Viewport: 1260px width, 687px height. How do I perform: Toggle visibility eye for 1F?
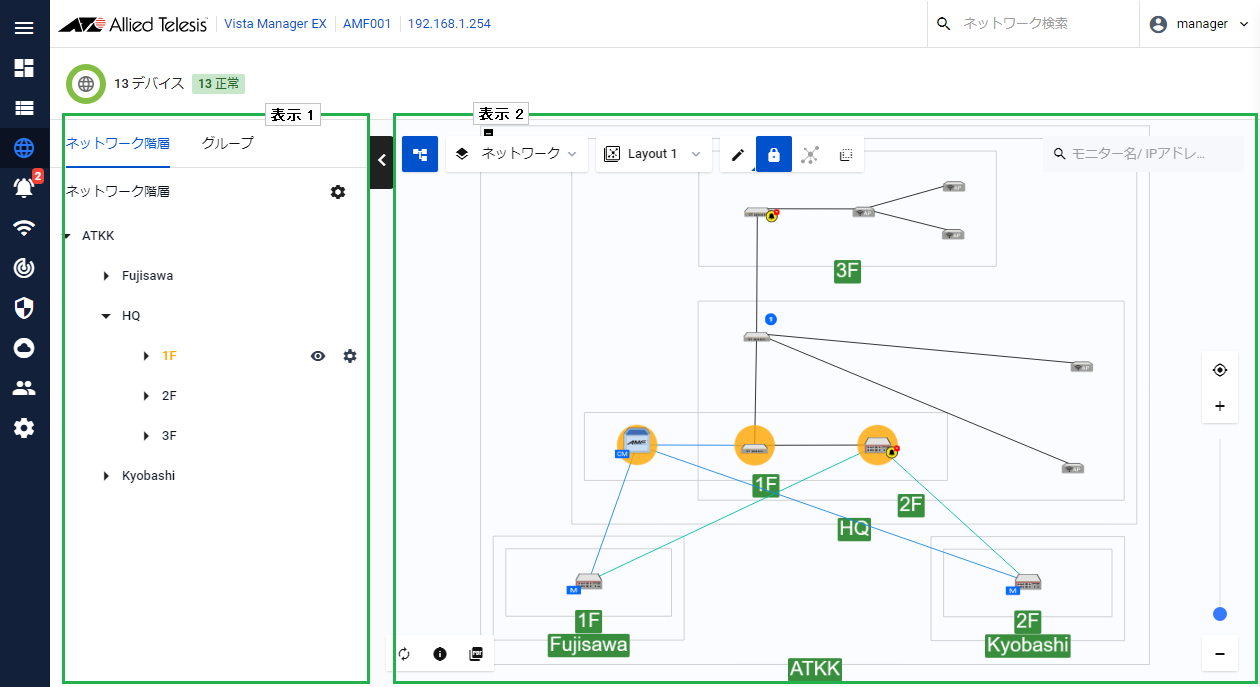[318, 356]
